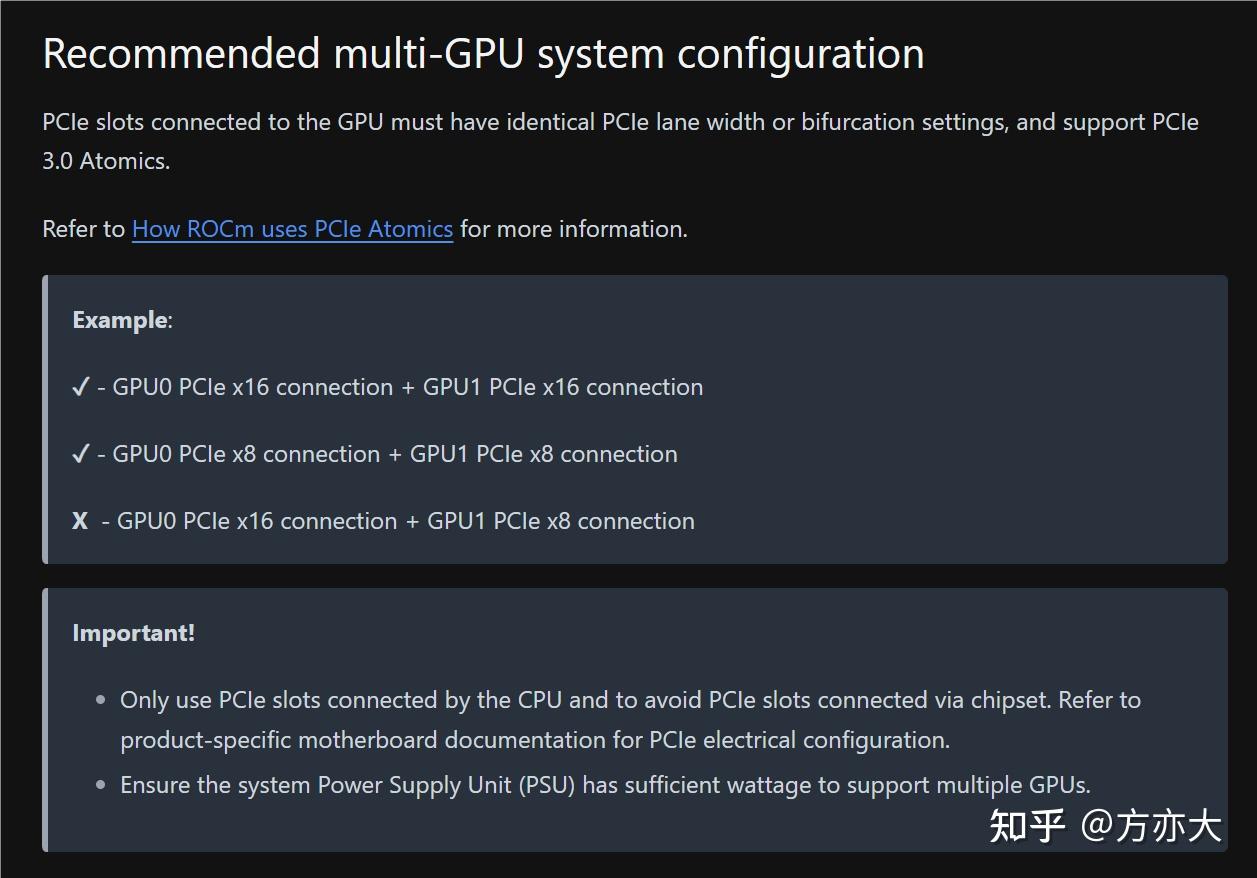Screen dimensions: 1257x878
Task: Click the paragraph about identical PCIe lane width
Action: [x=620, y=123]
